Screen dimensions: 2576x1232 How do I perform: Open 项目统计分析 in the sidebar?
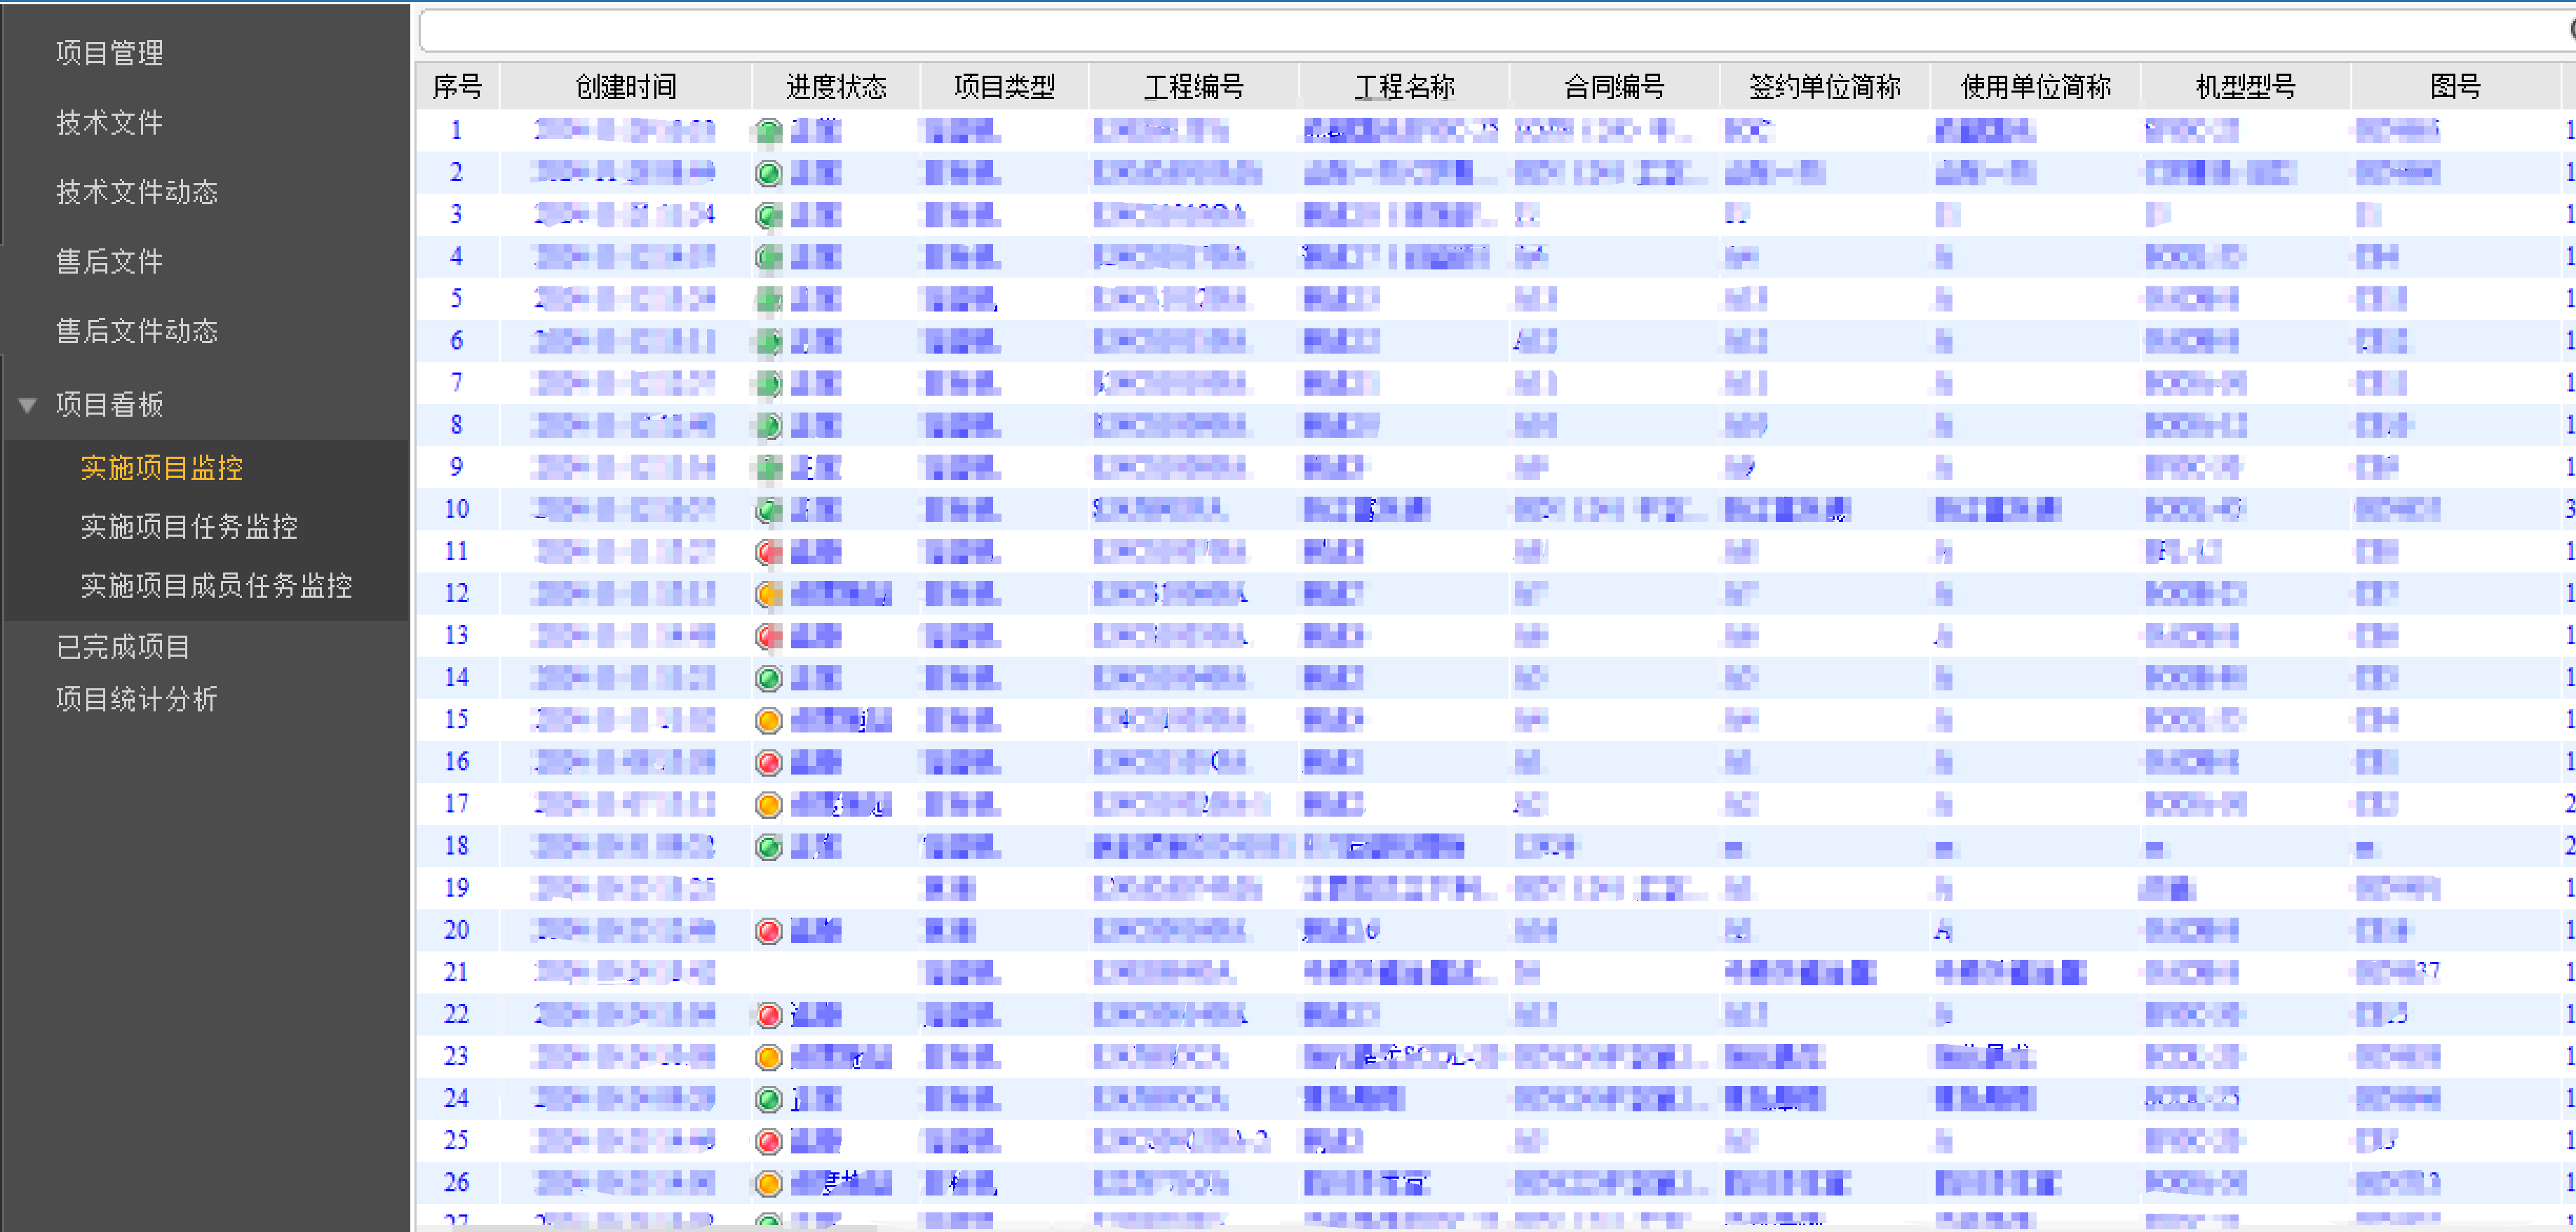click(136, 699)
